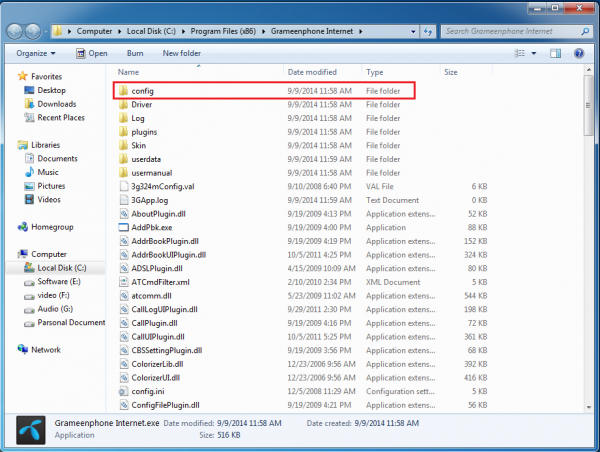Expand the arrow after Computer in breadcrumb

click(119, 31)
